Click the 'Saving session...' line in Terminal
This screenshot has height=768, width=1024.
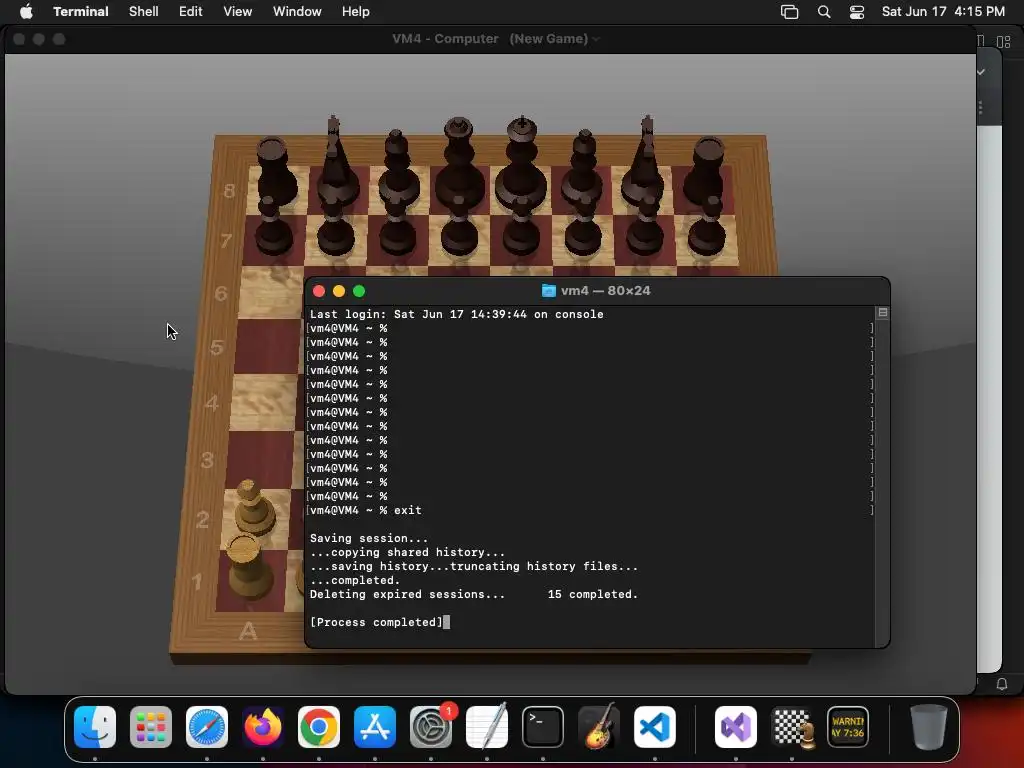pos(369,538)
